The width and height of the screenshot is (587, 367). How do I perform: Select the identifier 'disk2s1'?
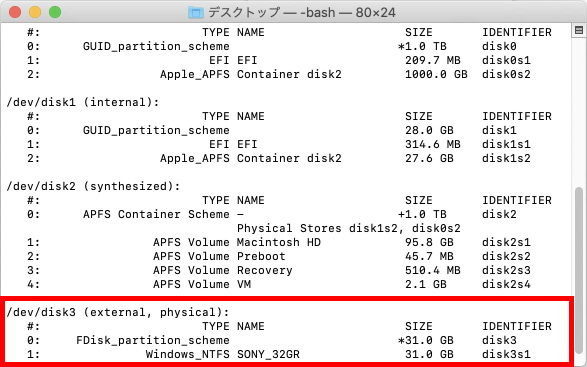506,242
